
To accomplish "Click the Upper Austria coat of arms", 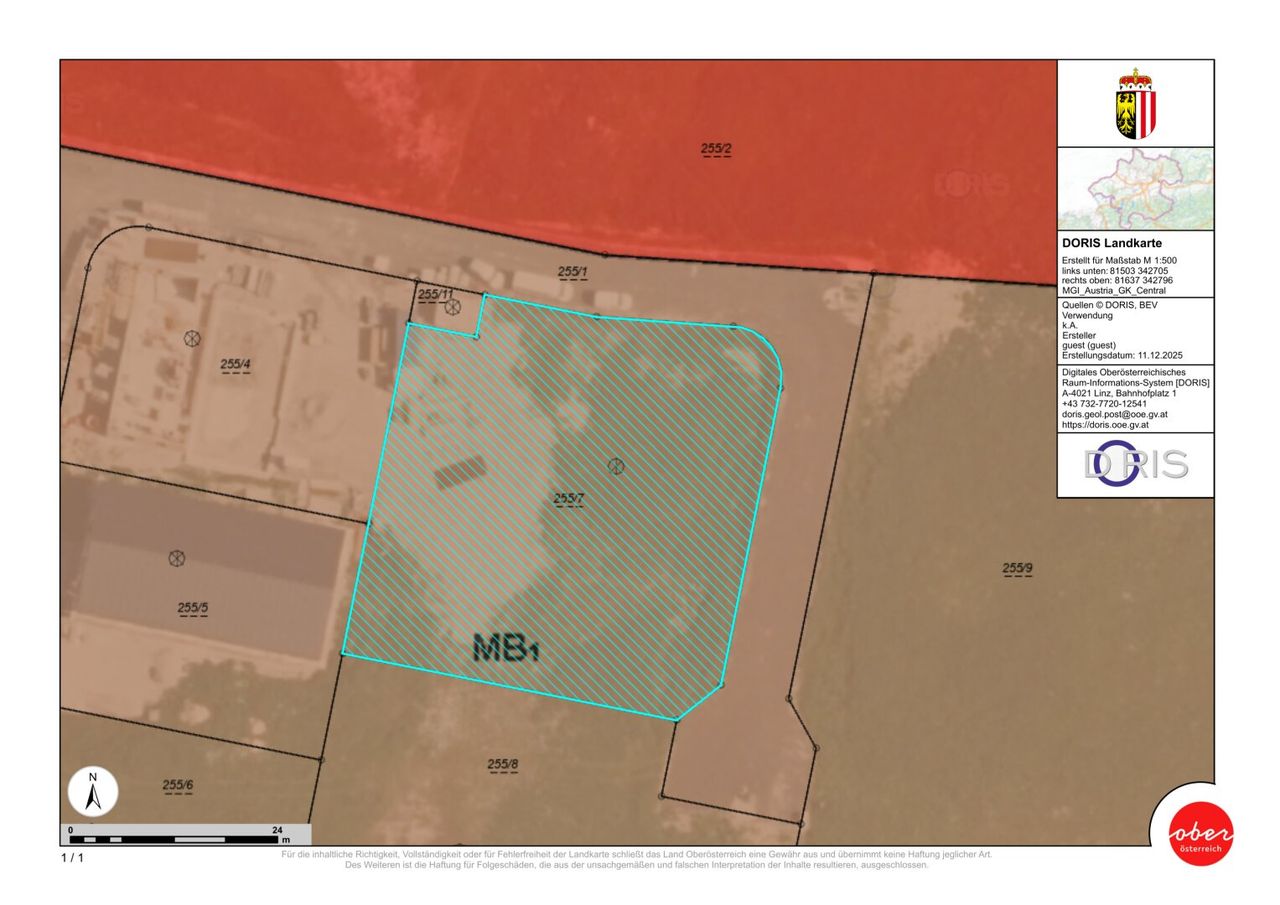I will click(1135, 103).
